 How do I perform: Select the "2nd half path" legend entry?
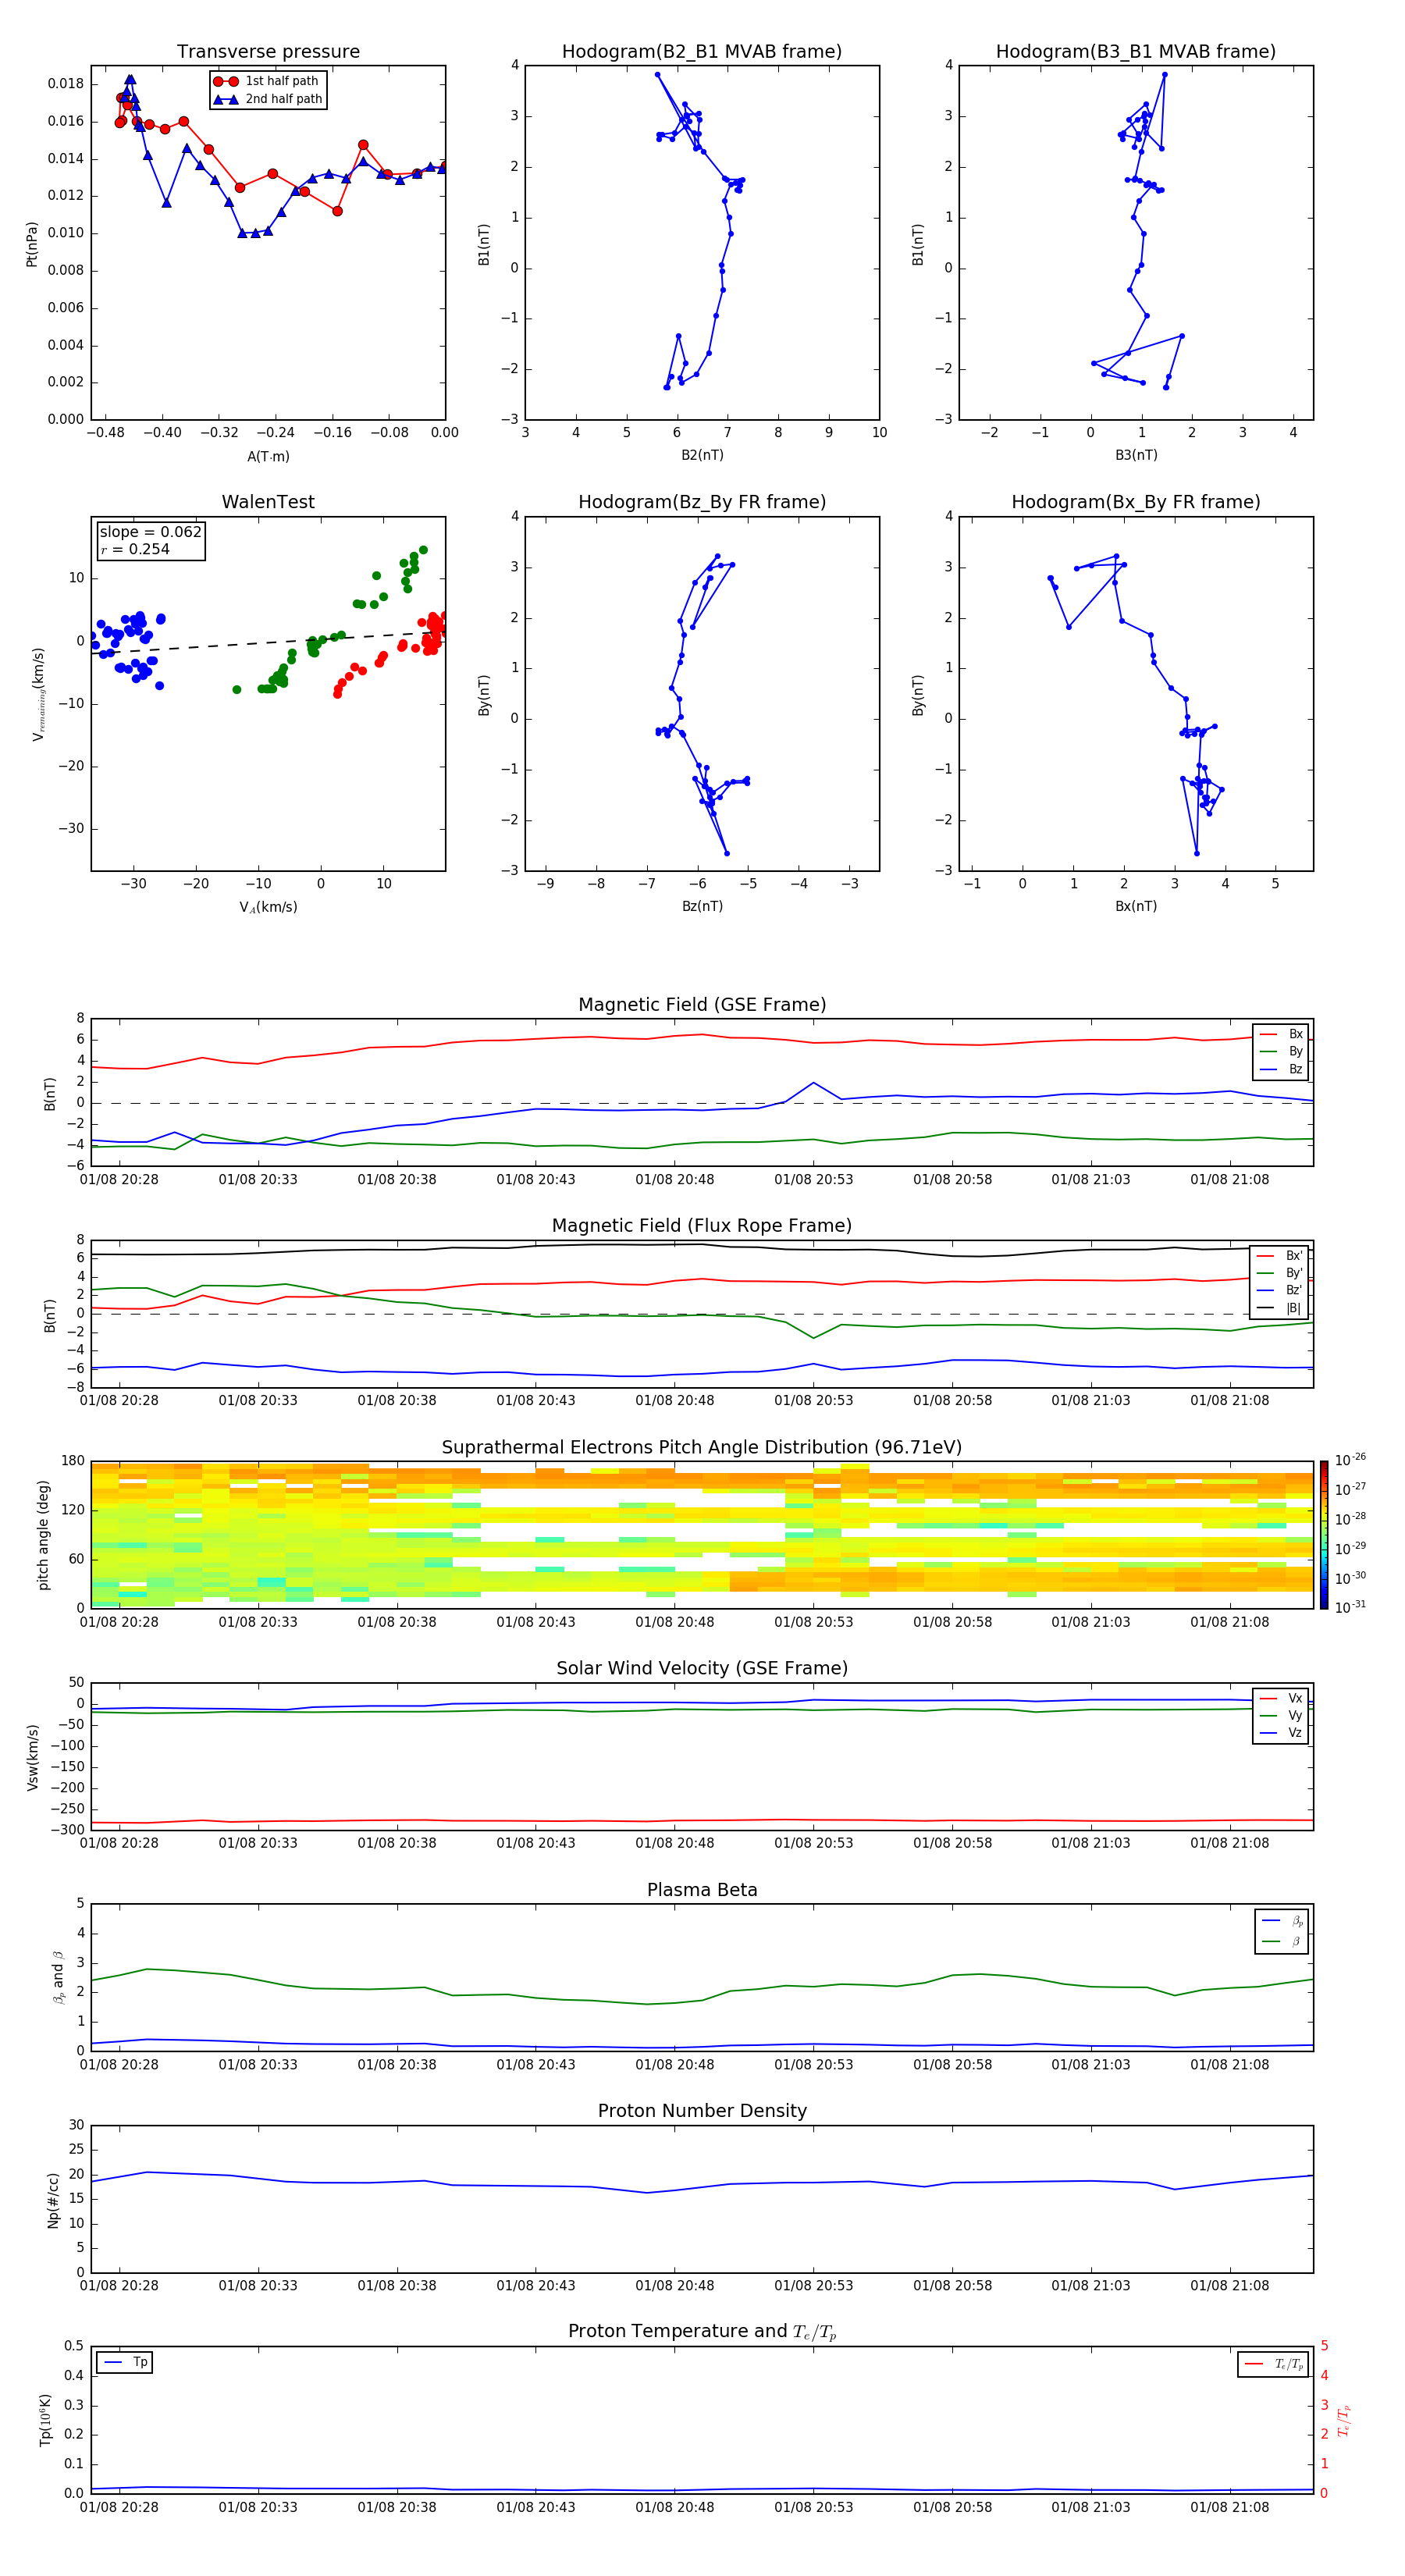coord(269,99)
